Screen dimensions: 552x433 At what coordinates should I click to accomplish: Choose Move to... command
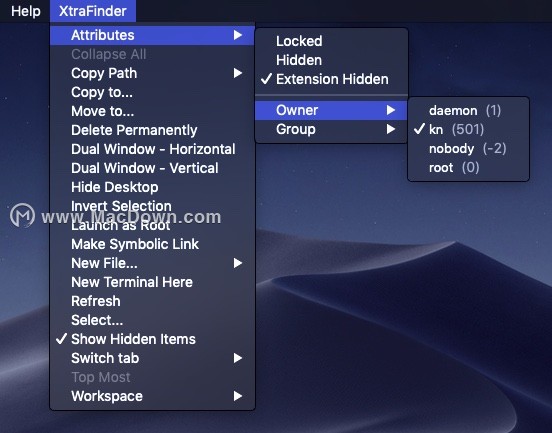[152, 111]
